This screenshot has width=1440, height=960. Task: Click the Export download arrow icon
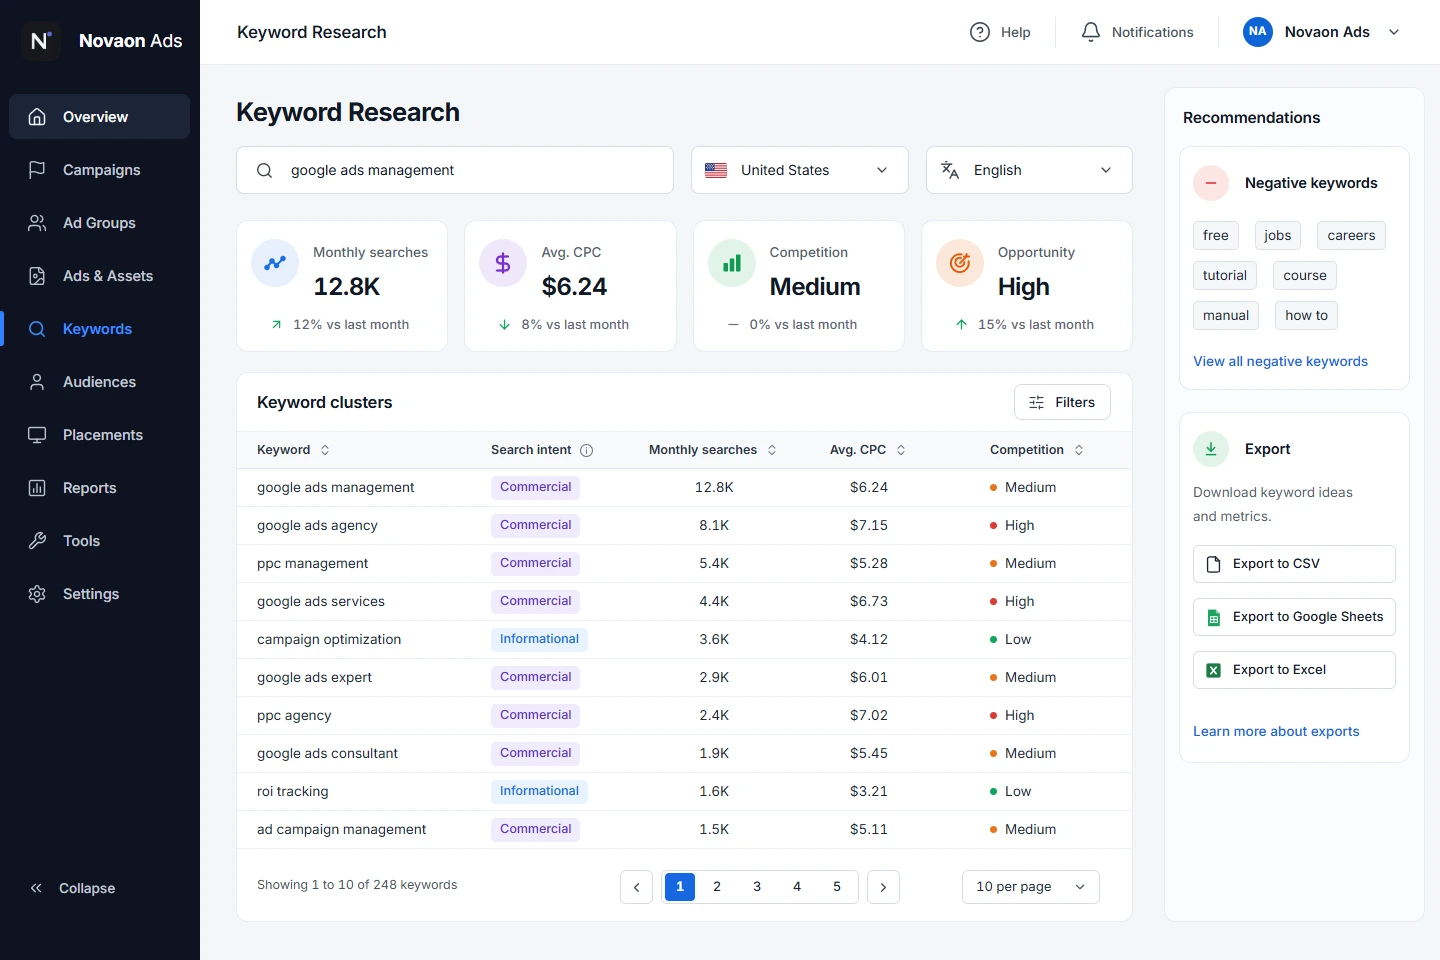[x=1211, y=449]
